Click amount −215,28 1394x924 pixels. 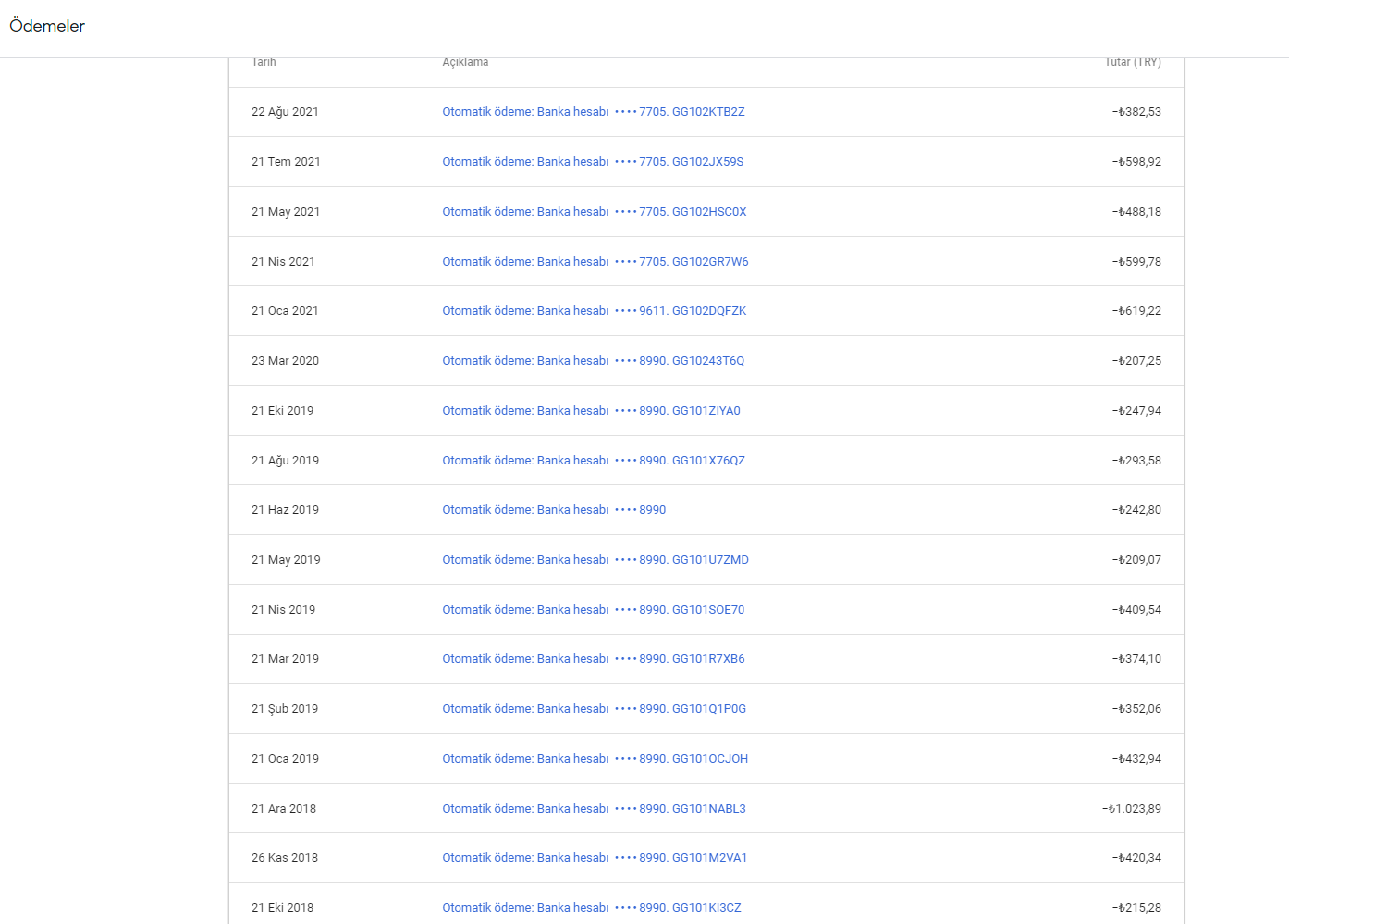click(x=1136, y=908)
